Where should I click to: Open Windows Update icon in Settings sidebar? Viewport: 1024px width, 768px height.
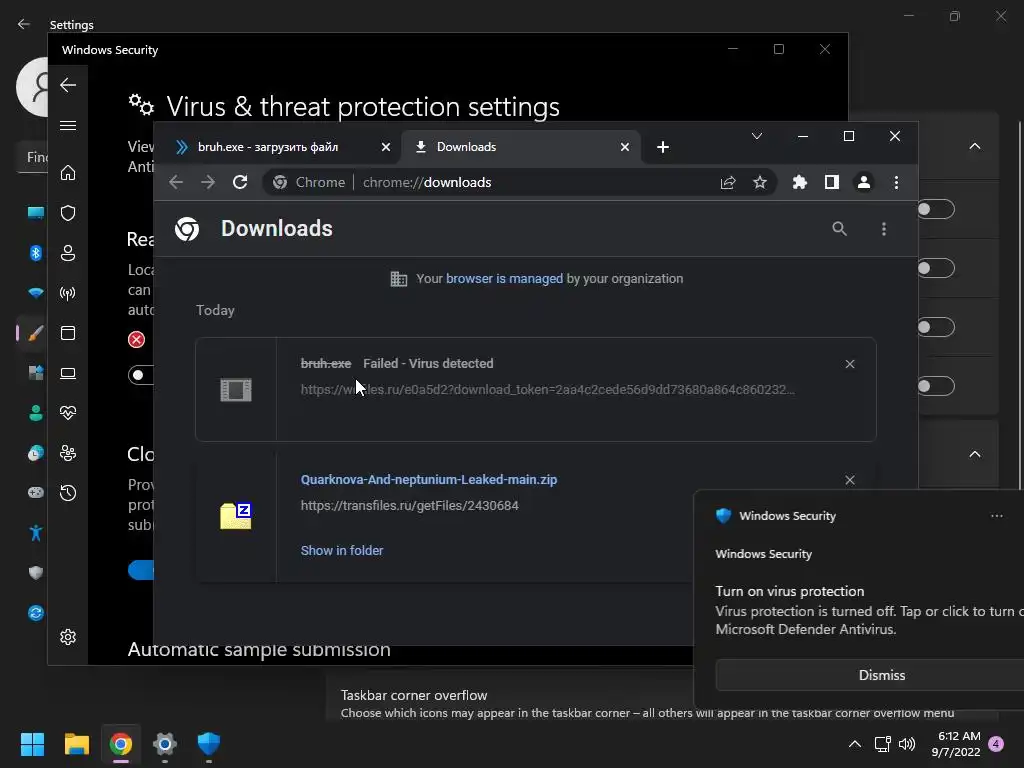tap(36, 613)
